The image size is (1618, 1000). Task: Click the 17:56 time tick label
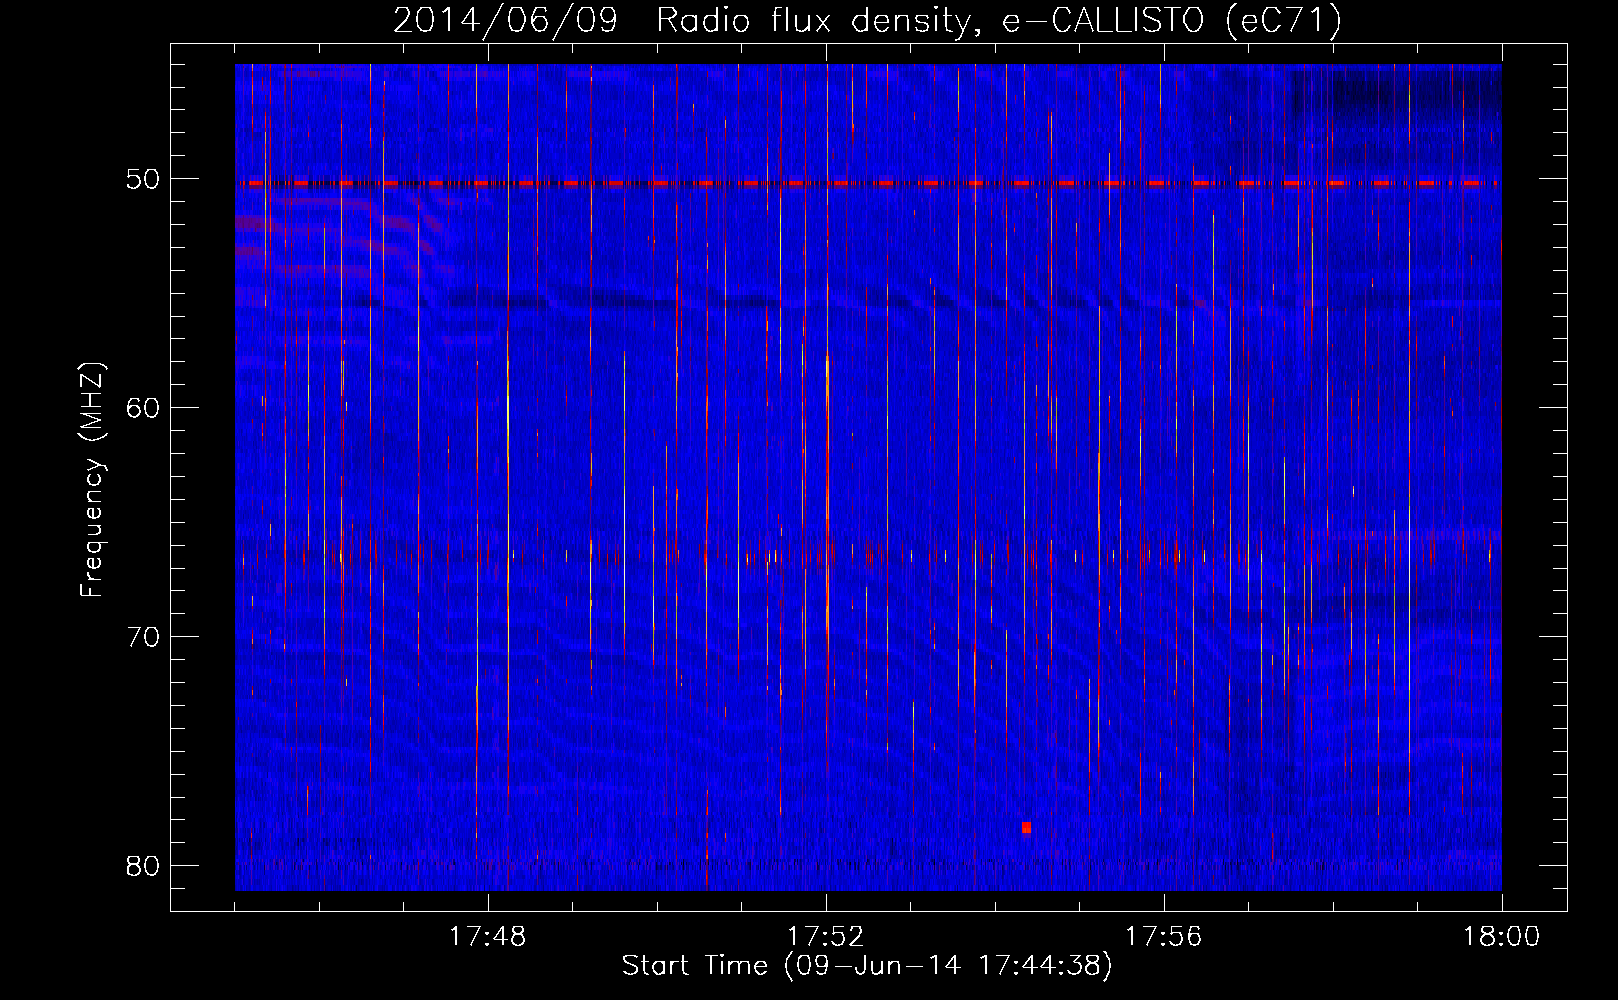[x=1164, y=937]
